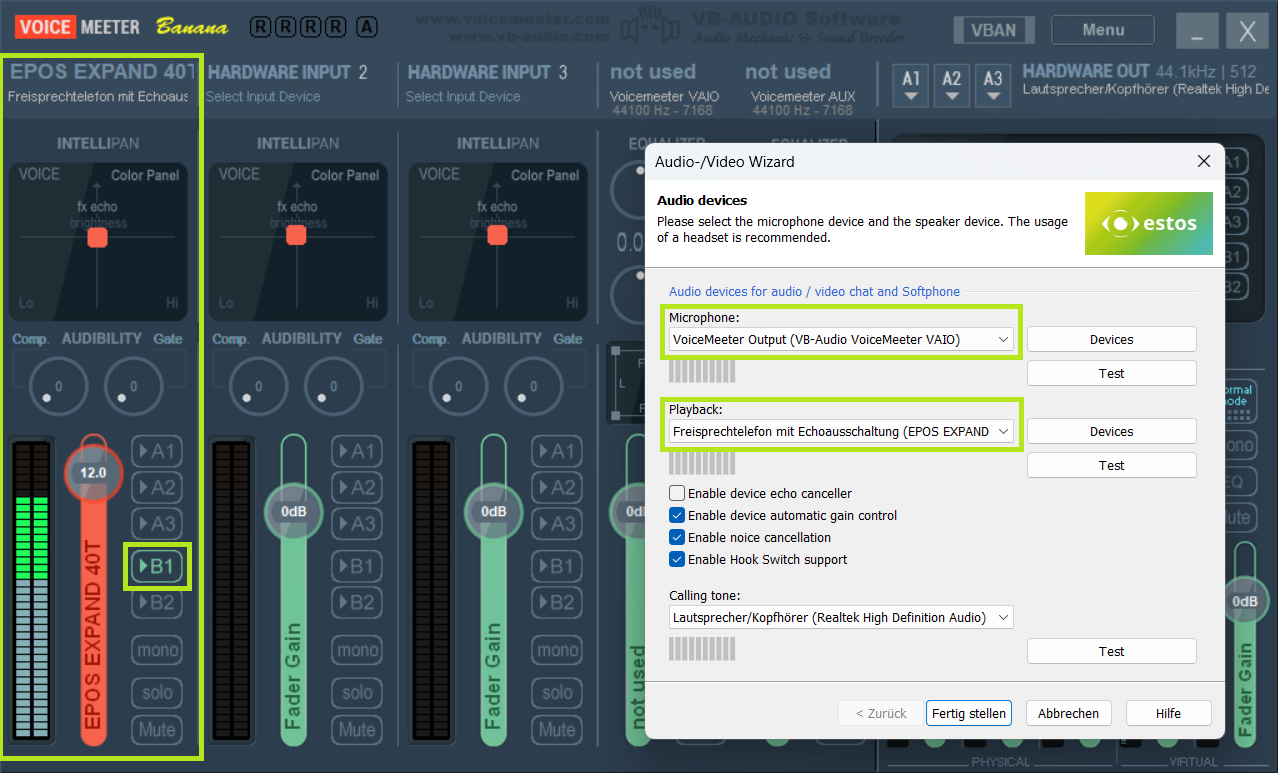The image size is (1278, 773).
Task: Click the cassette recorder A icon in header
Action: [x=366, y=27]
